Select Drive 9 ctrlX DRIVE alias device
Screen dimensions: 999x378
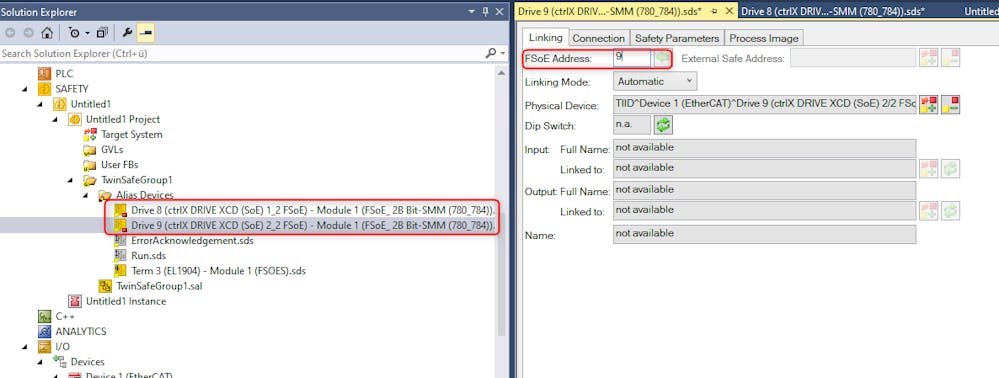click(312, 226)
